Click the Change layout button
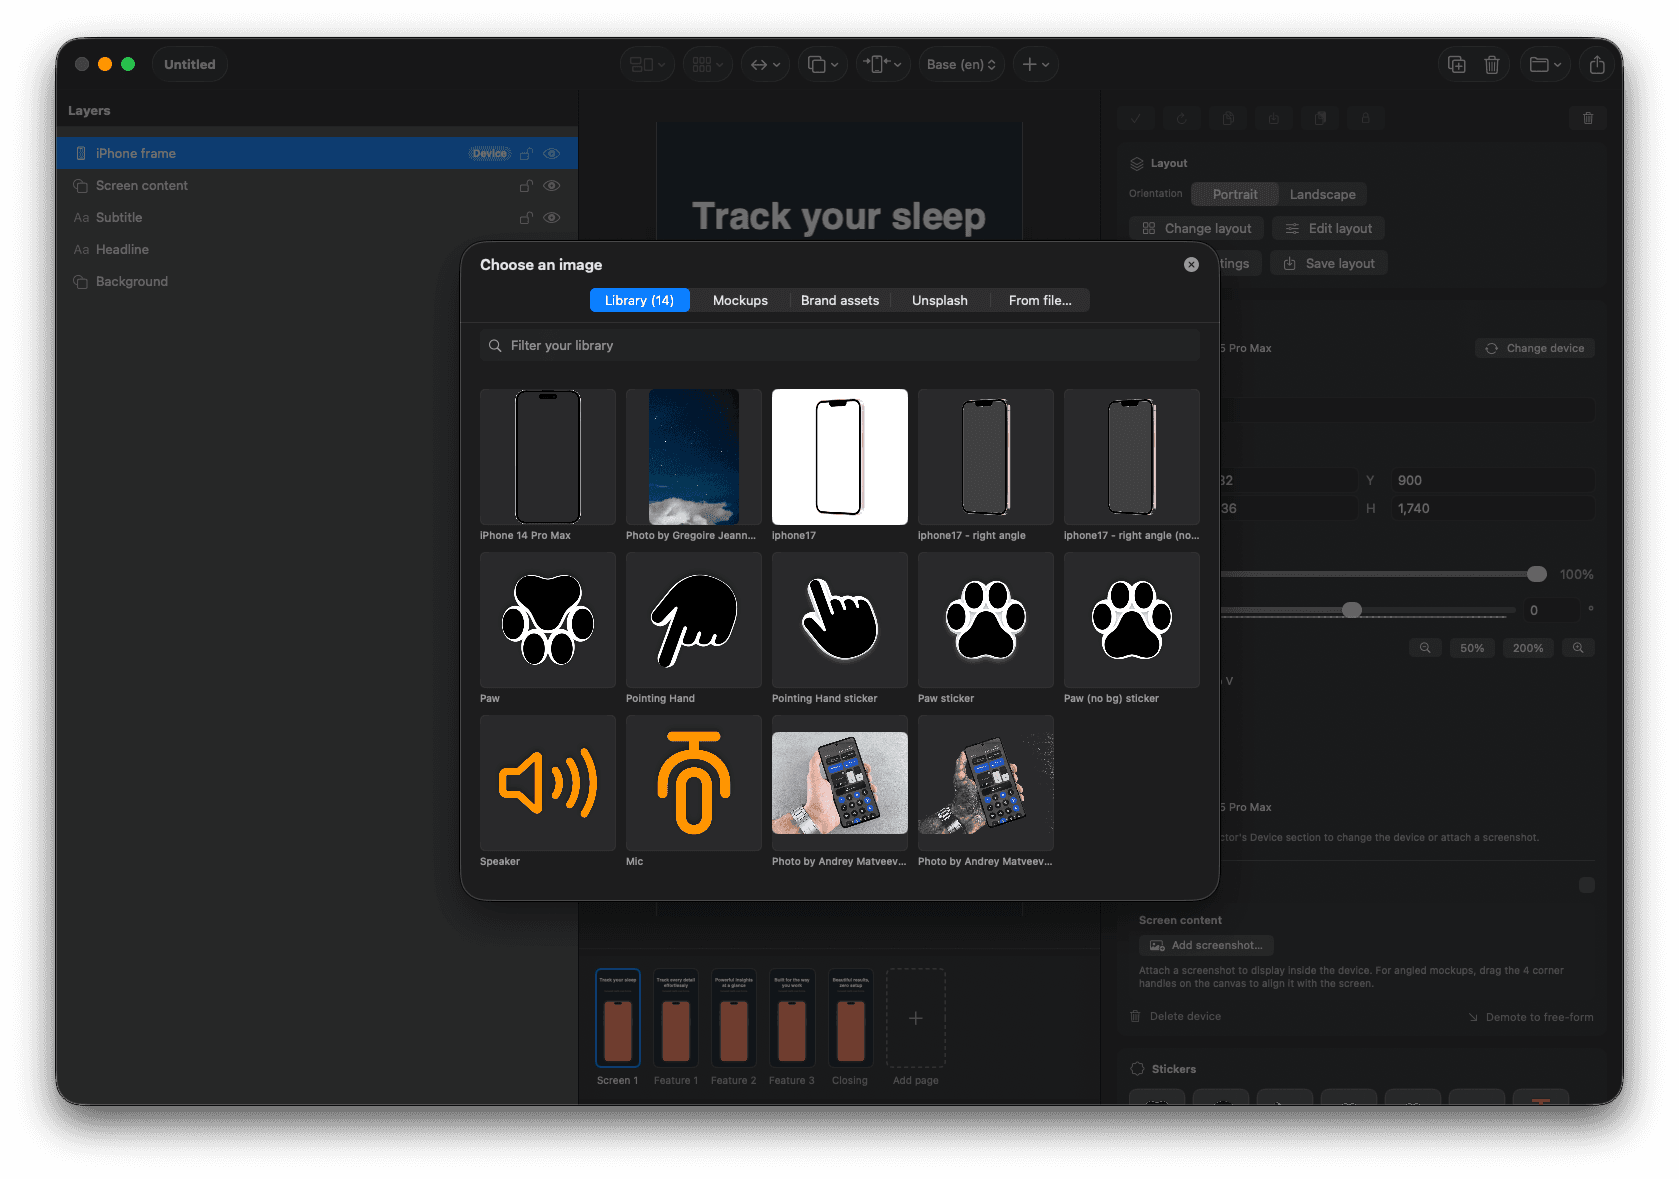1679x1179 pixels. click(1197, 228)
